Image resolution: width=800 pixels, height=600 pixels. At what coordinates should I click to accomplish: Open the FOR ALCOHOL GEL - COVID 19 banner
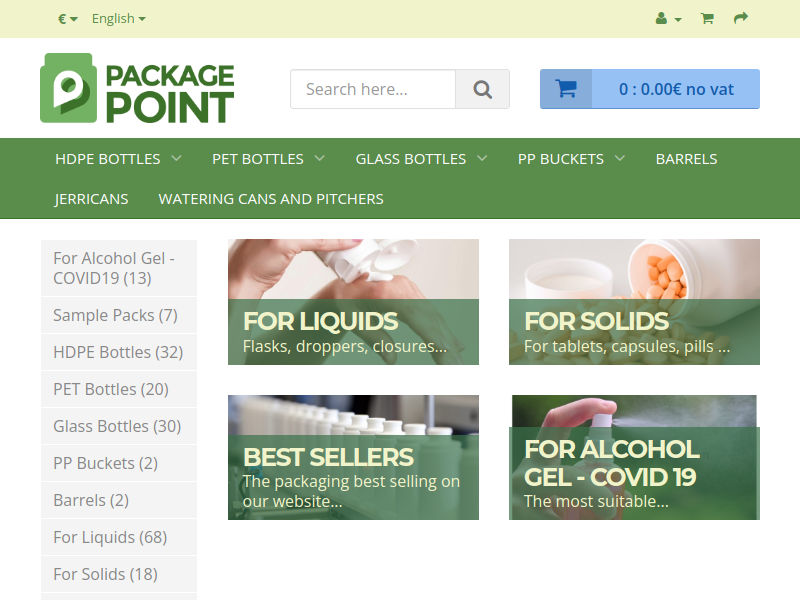coord(634,458)
